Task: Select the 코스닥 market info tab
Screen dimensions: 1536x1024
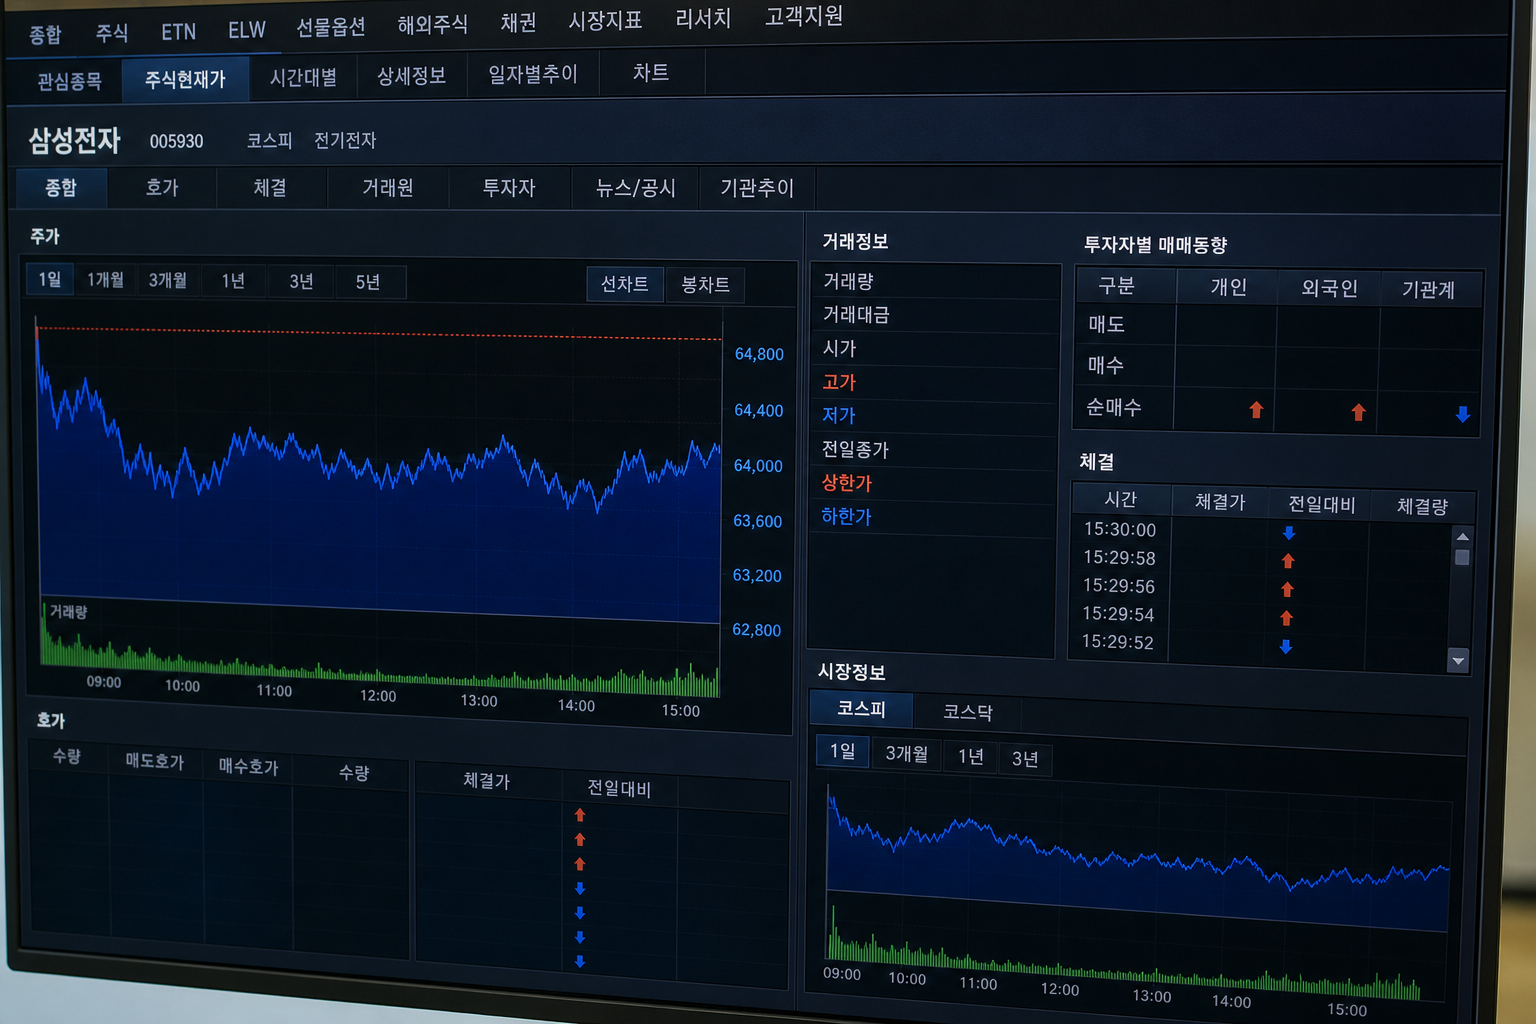Action: pos(967,712)
